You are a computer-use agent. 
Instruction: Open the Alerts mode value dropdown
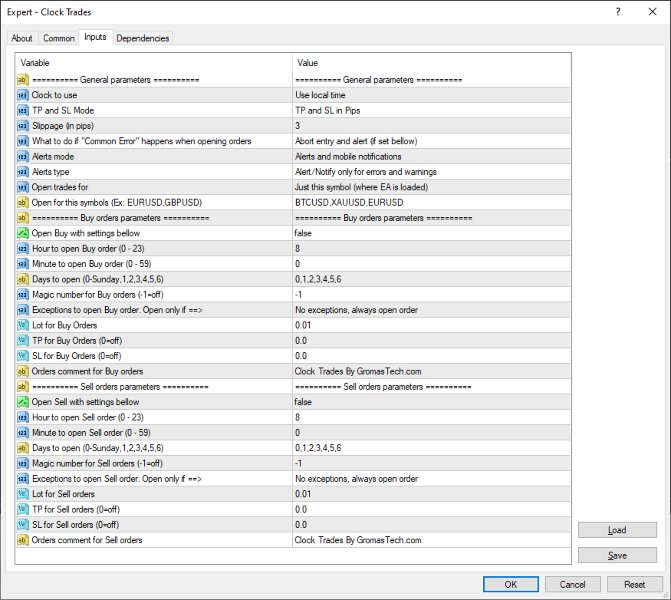tap(431, 157)
